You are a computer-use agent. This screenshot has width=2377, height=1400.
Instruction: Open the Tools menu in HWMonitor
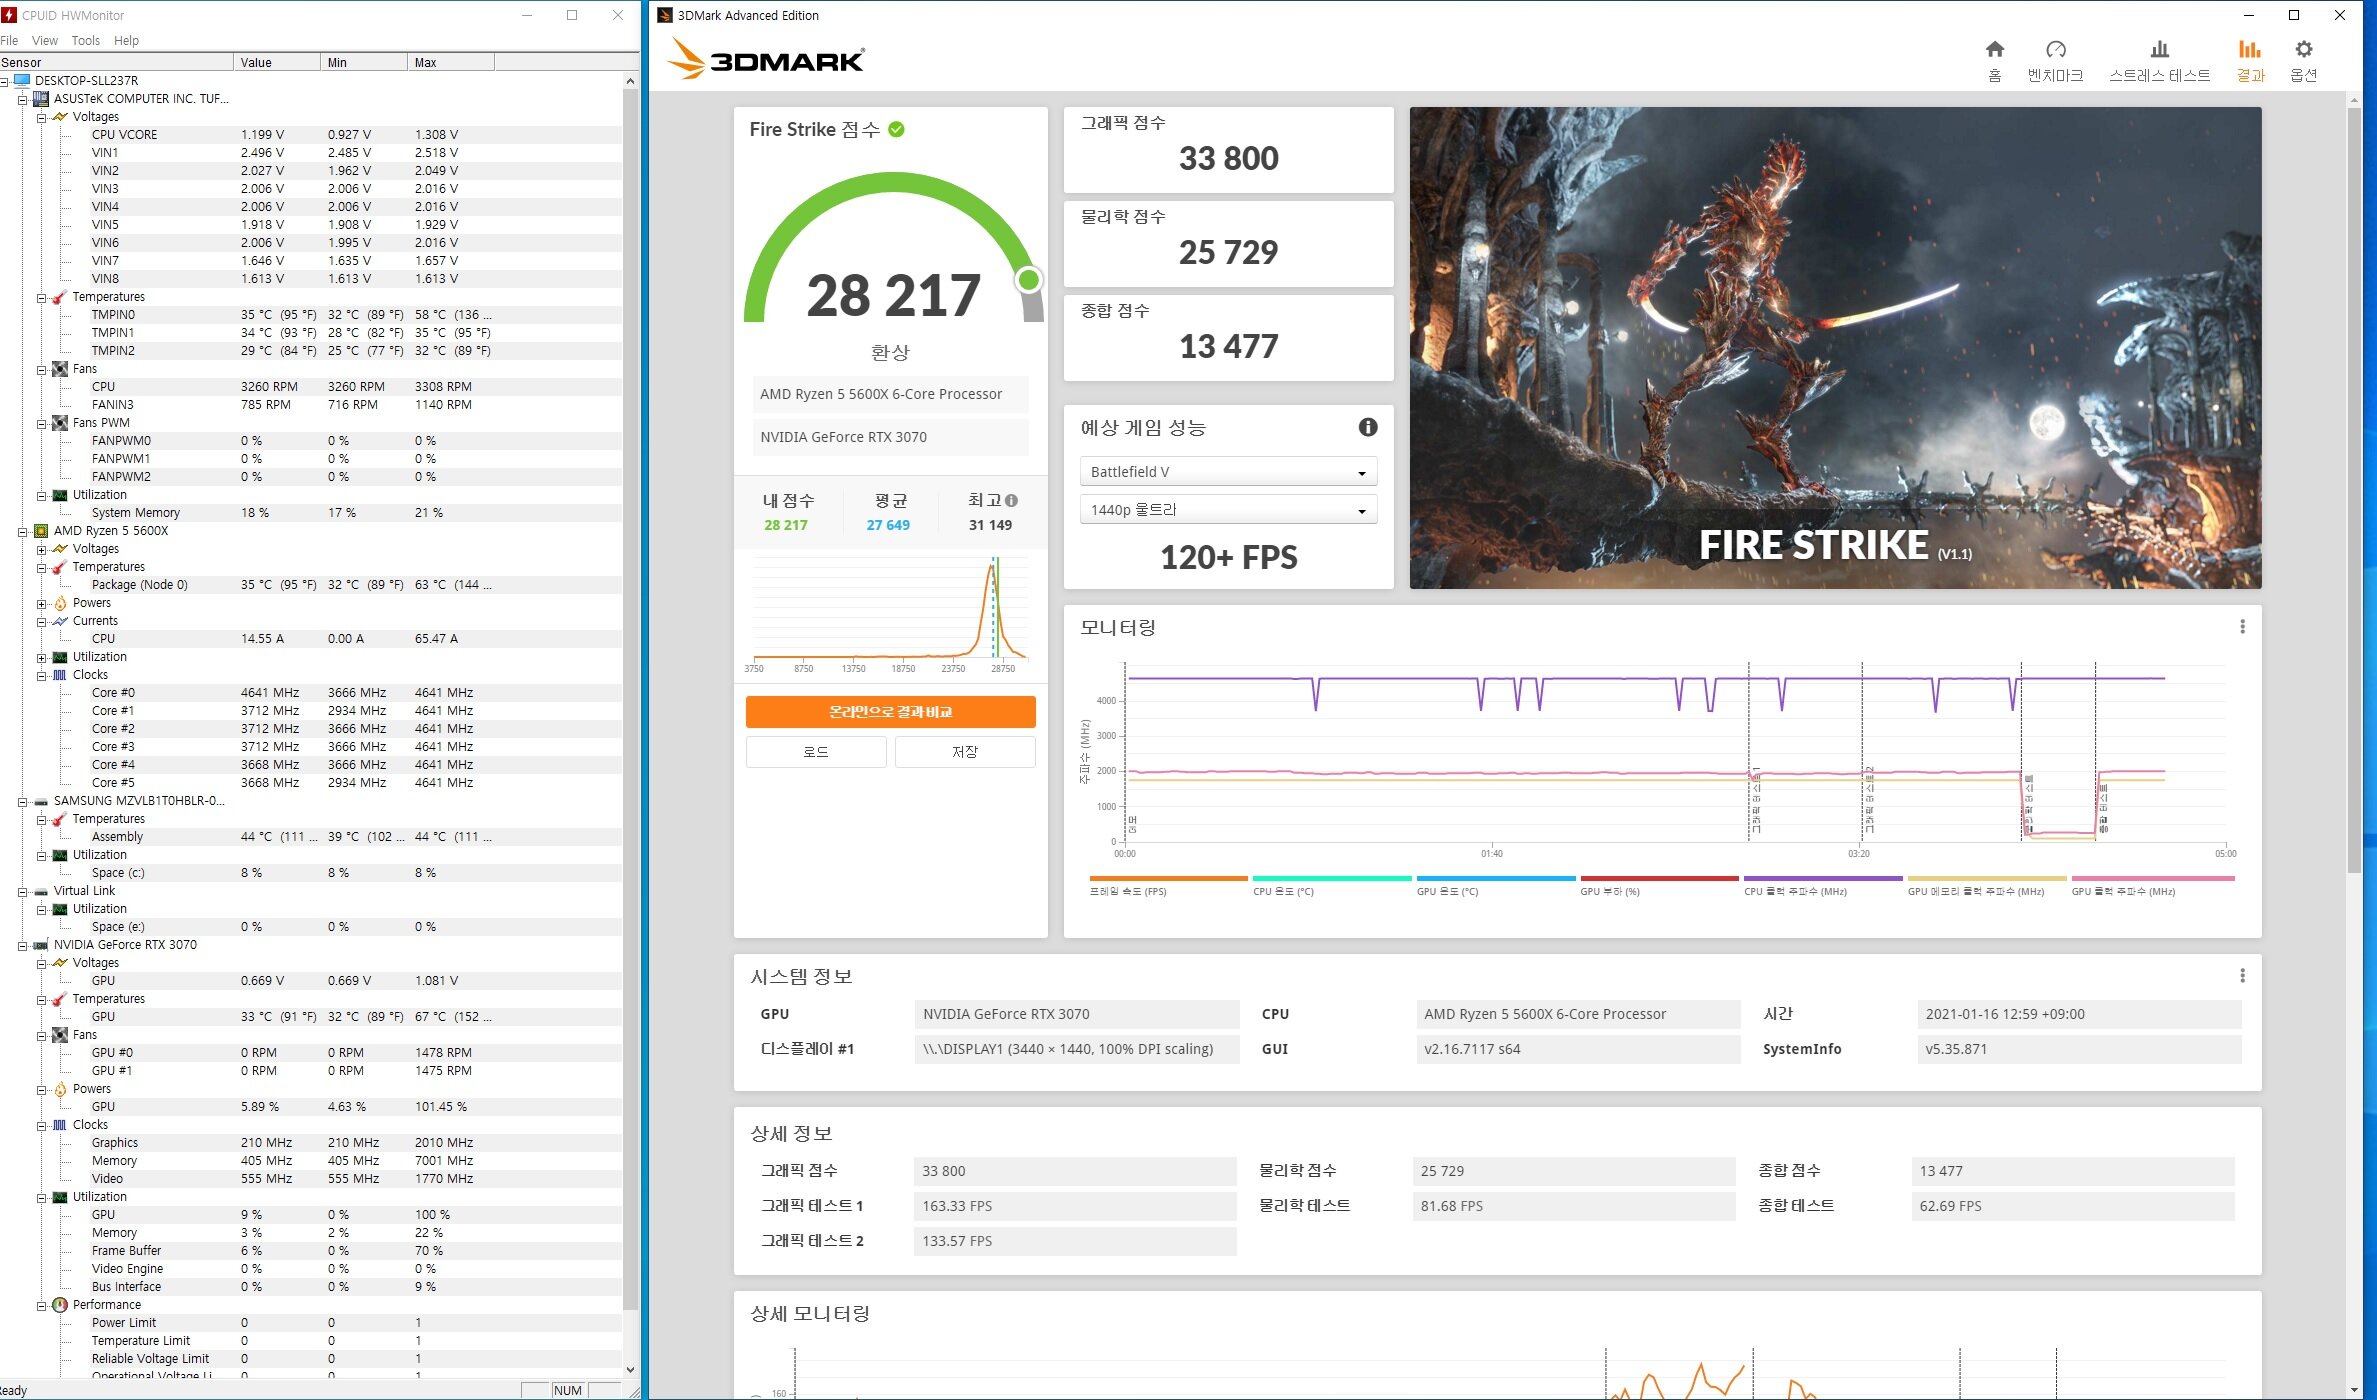click(86, 41)
